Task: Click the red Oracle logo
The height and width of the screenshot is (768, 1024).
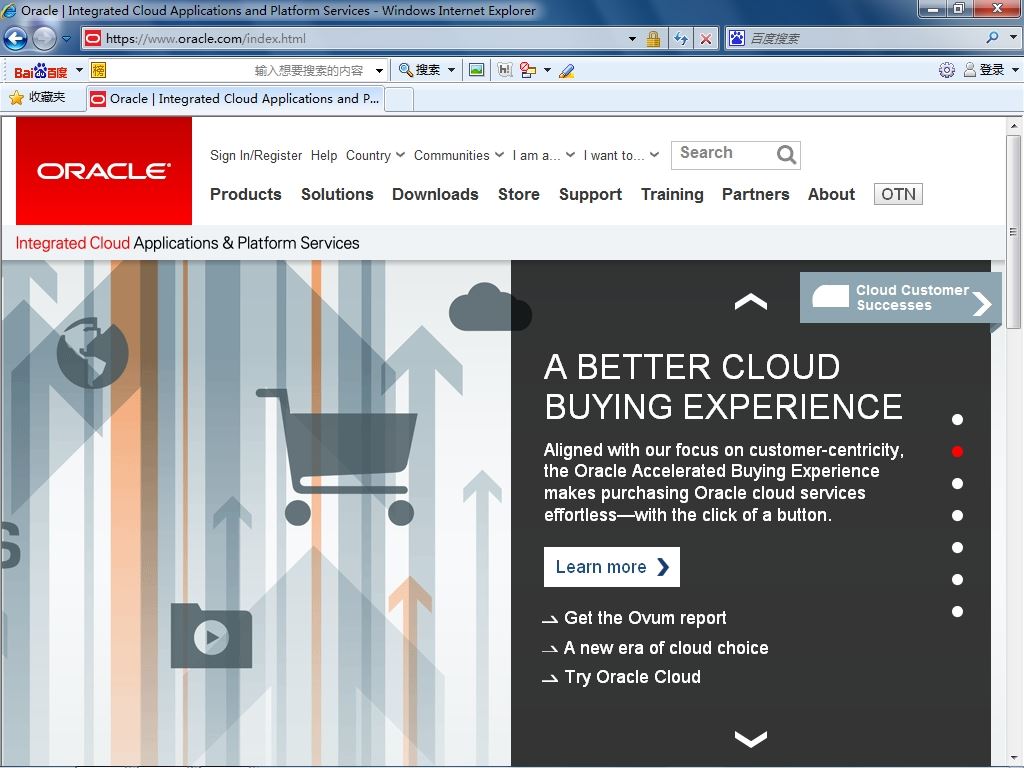Action: click(104, 171)
